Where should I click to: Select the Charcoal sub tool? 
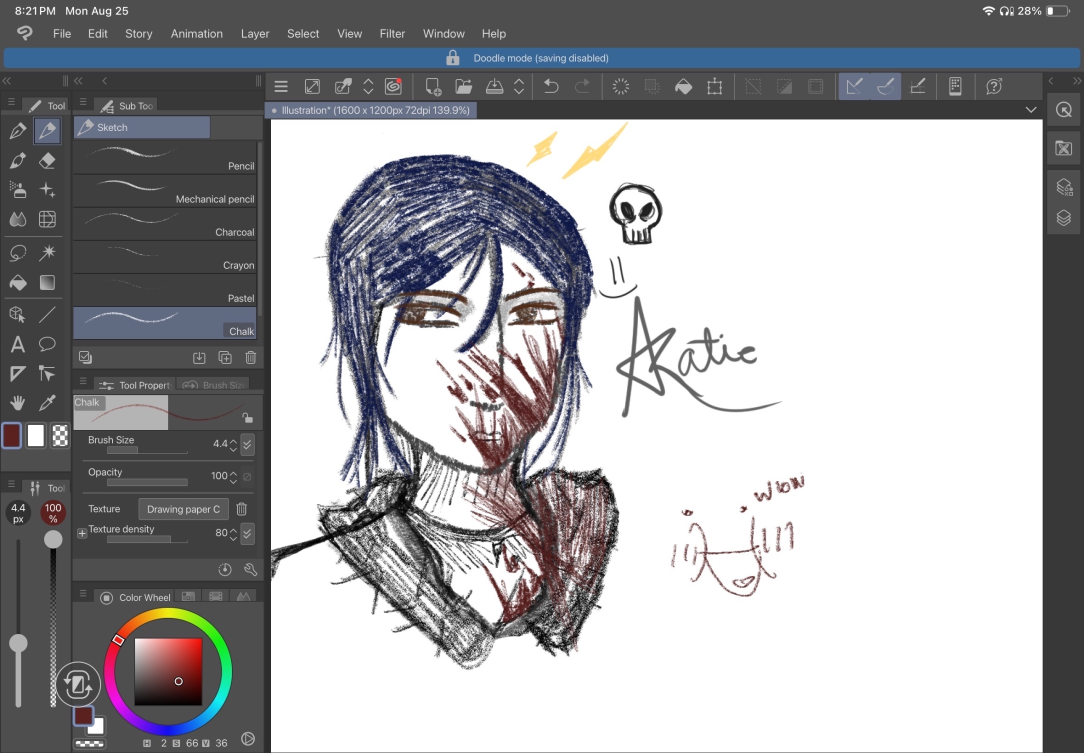tap(165, 225)
